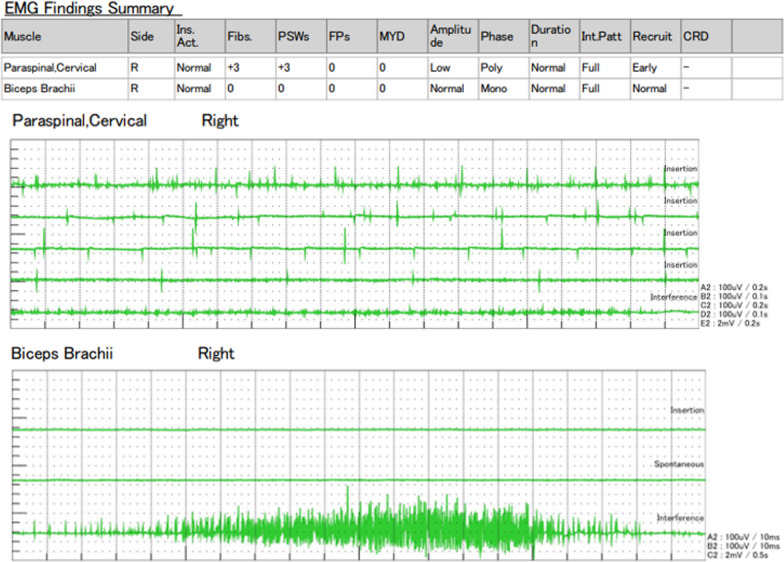
Task: Click the Biceps Brachii table cell
Action: coord(64,88)
